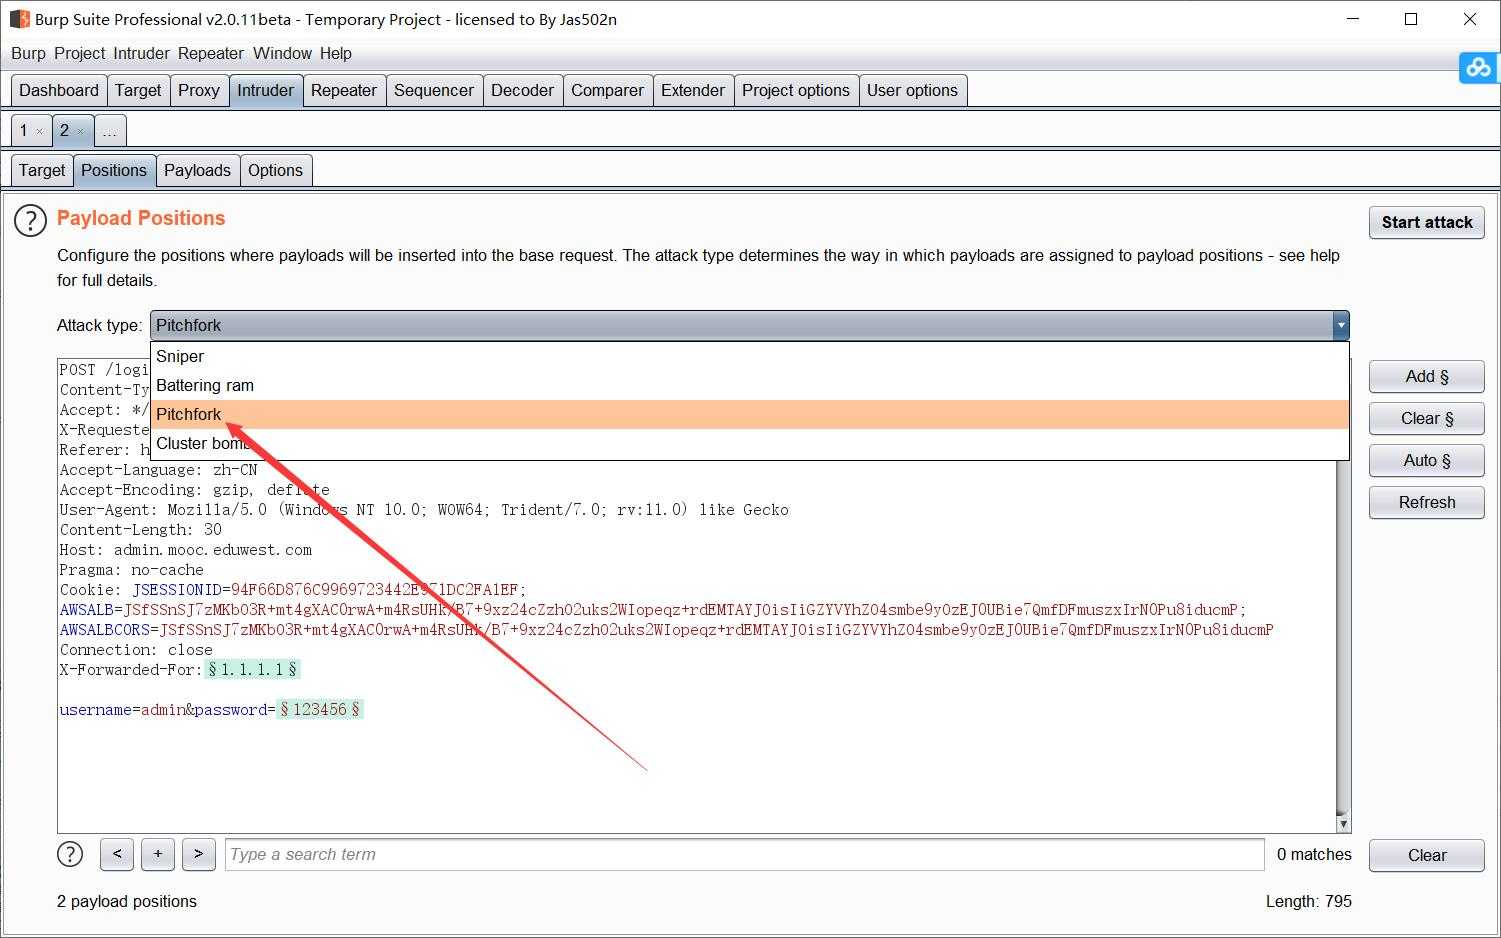Open the Window menu
The height and width of the screenshot is (938, 1501).
coord(282,53)
